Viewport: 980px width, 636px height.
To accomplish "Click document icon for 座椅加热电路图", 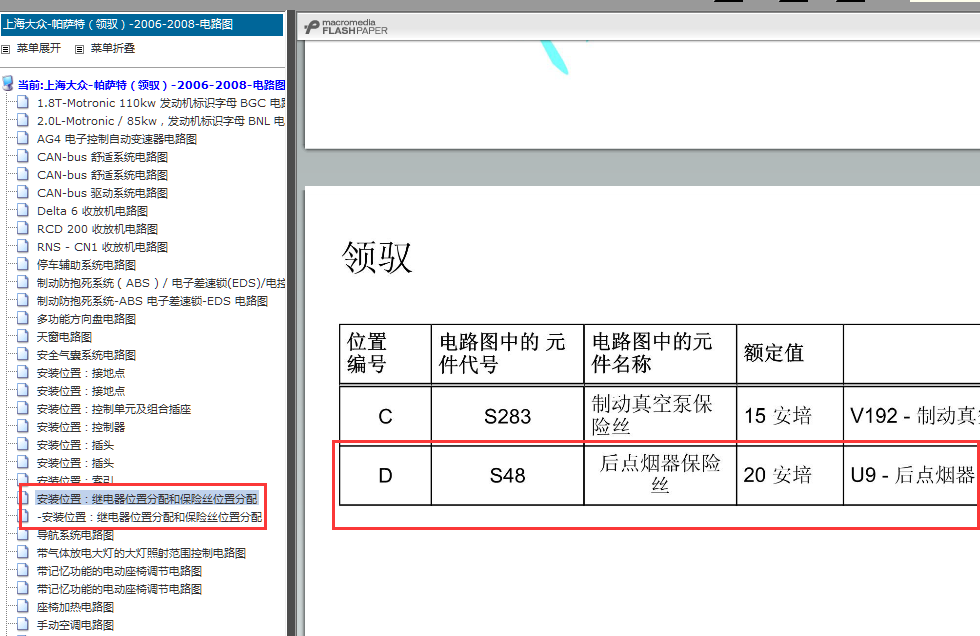I will click(x=23, y=606).
